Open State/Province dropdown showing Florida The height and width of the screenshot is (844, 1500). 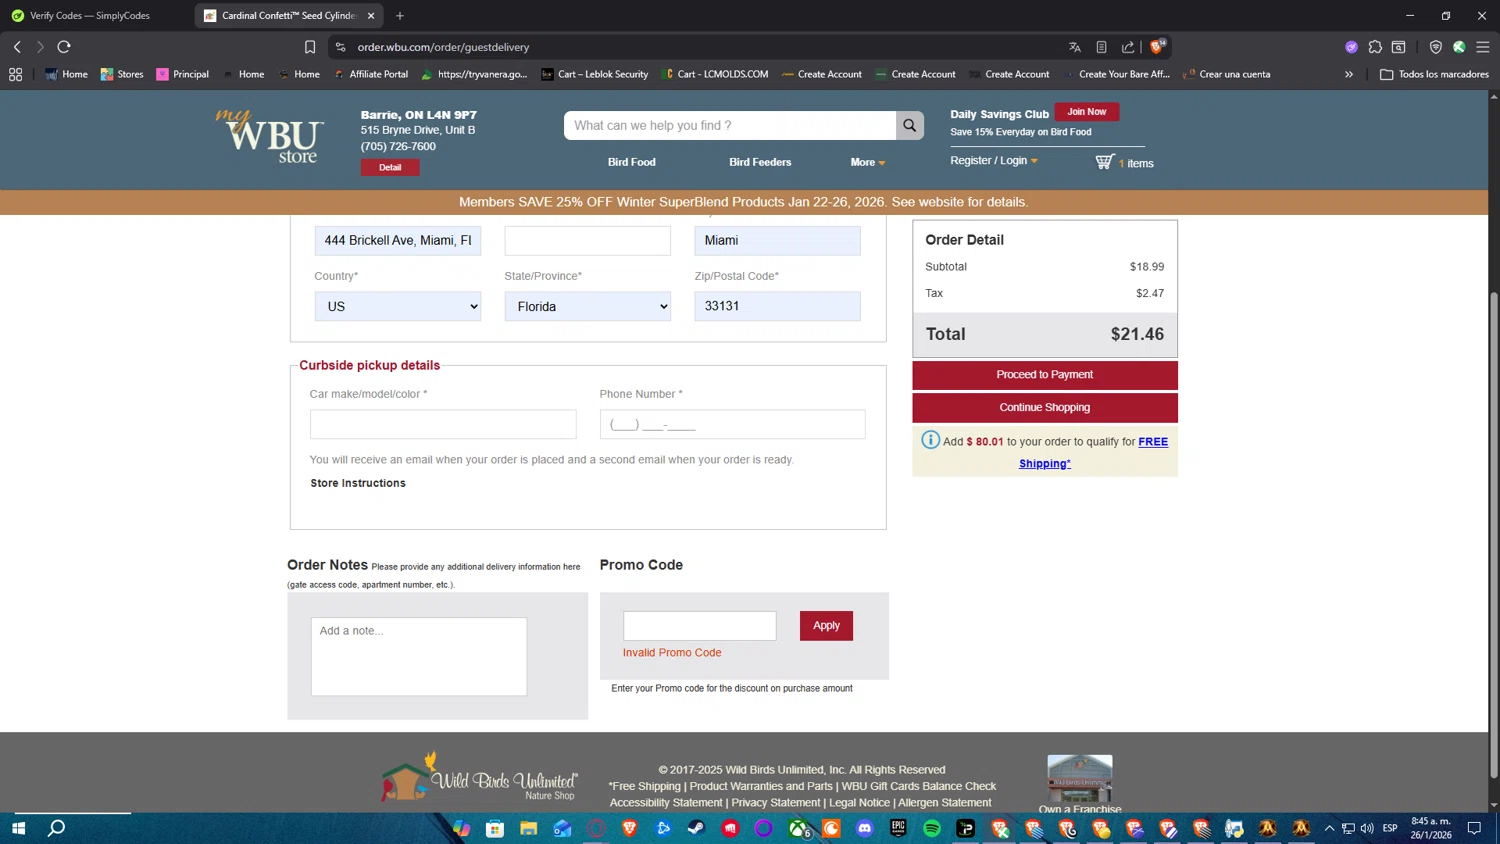(587, 306)
